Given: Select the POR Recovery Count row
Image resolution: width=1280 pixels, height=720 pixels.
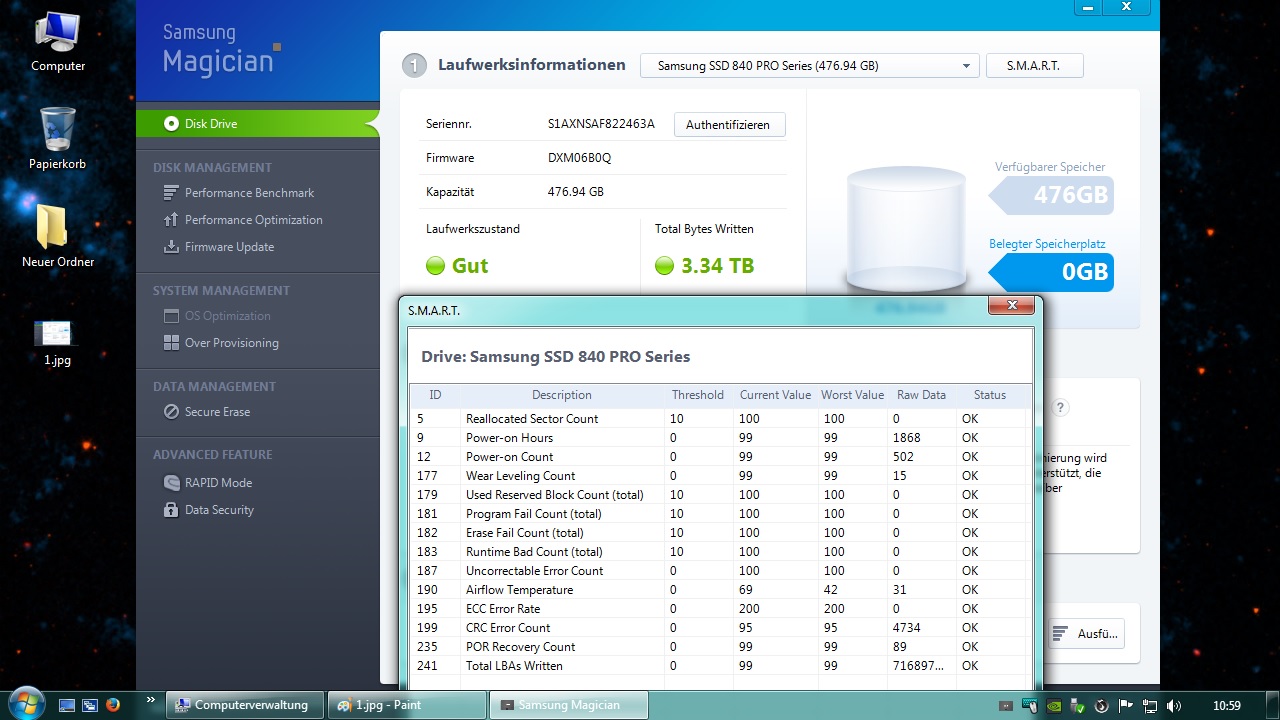Looking at the screenshot, I should tap(718, 647).
